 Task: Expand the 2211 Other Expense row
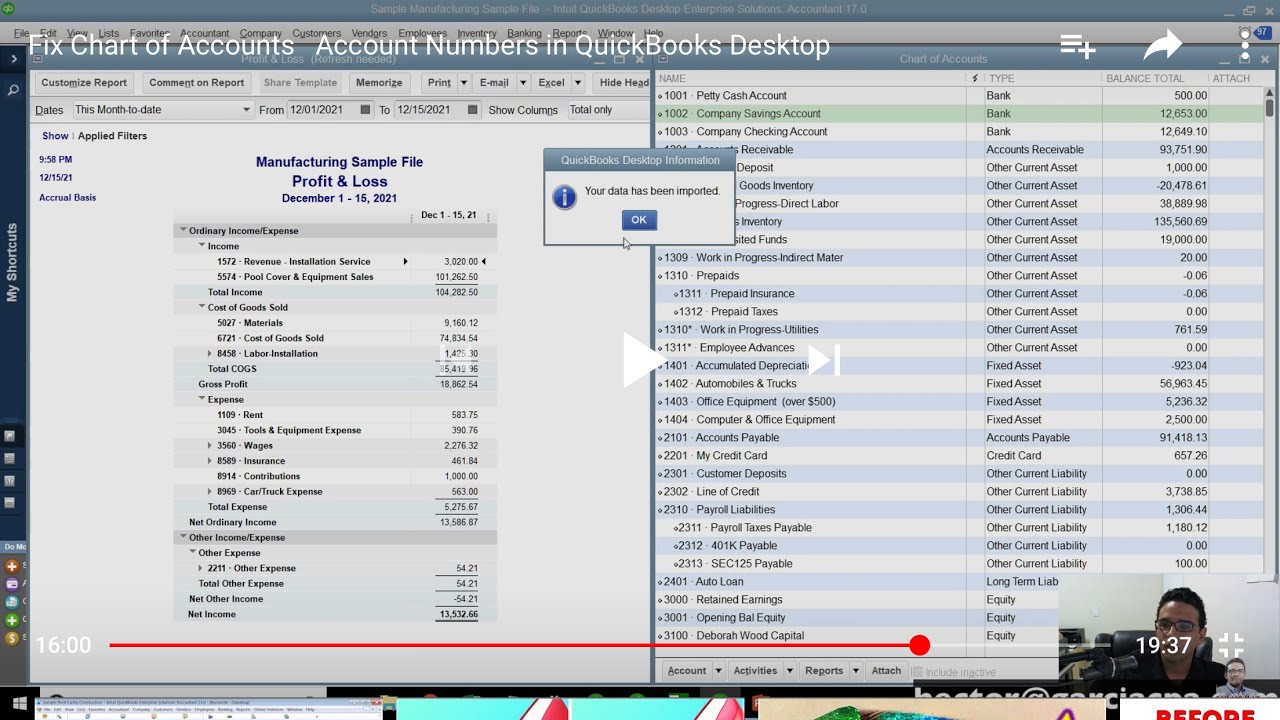[x=201, y=568]
